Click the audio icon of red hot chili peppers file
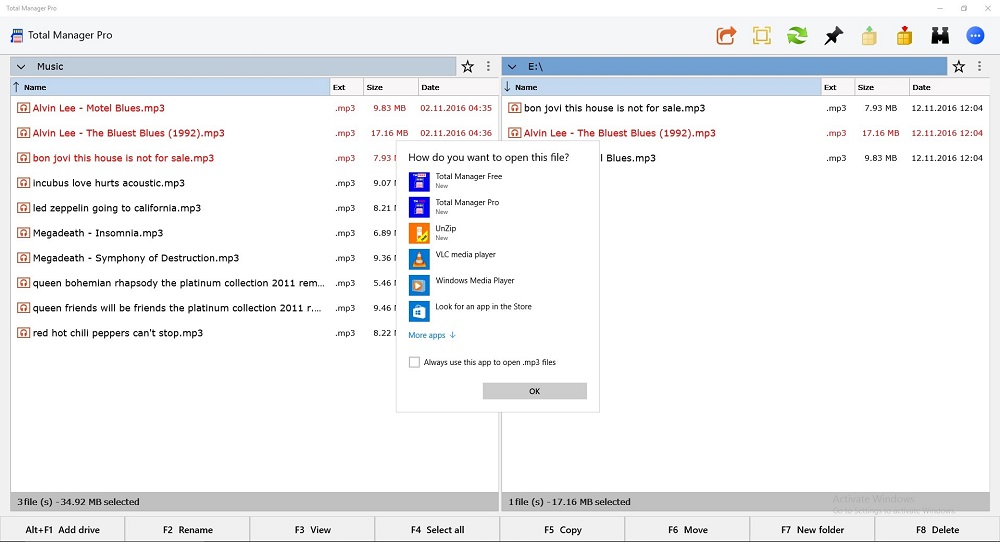Image resolution: width=1000 pixels, height=542 pixels. pos(23,333)
